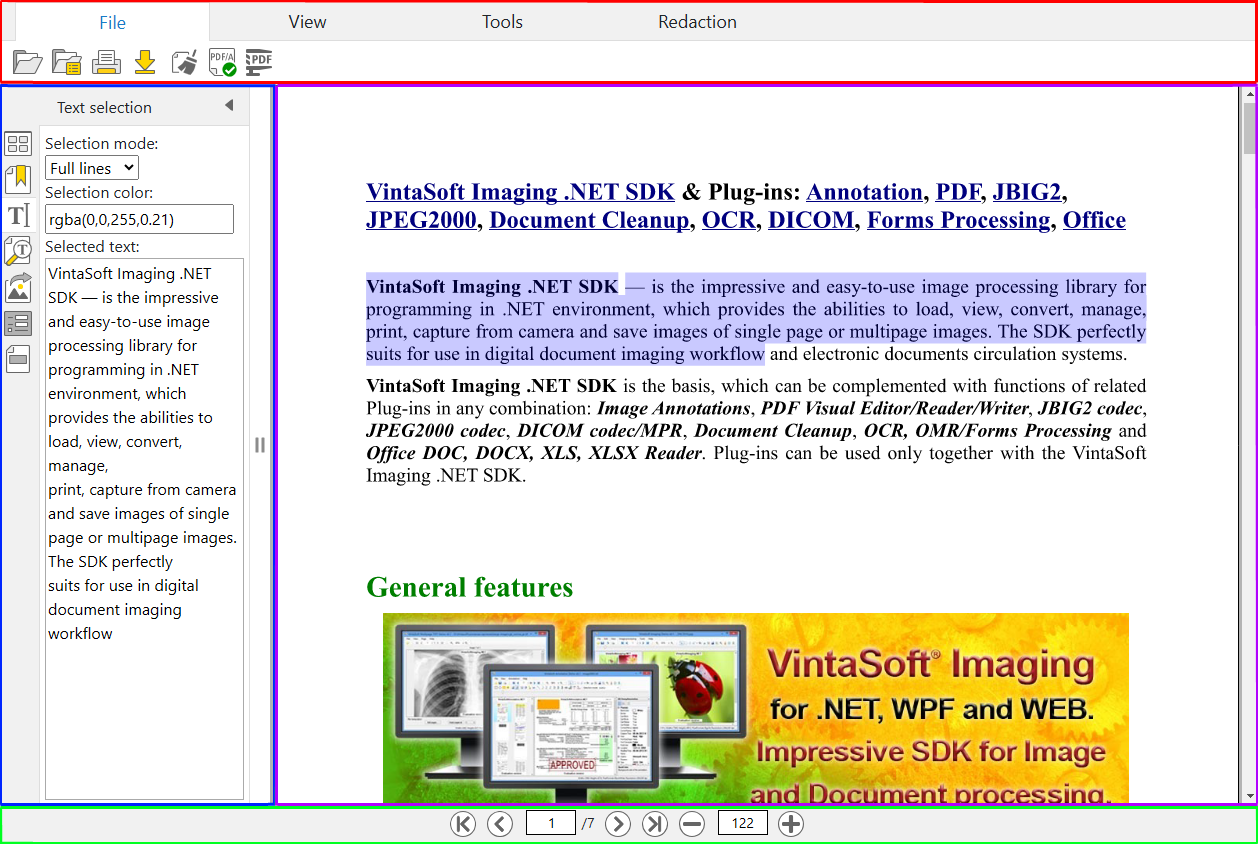This screenshot has height=844, width=1258.
Task: Click the 'Selection mode:' label
Action: (x=102, y=144)
